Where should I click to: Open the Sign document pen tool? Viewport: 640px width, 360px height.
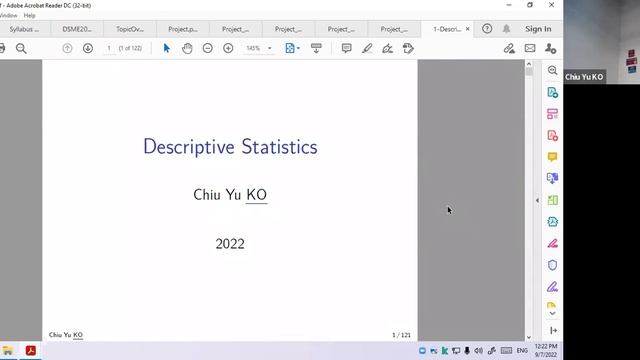point(387,49)
